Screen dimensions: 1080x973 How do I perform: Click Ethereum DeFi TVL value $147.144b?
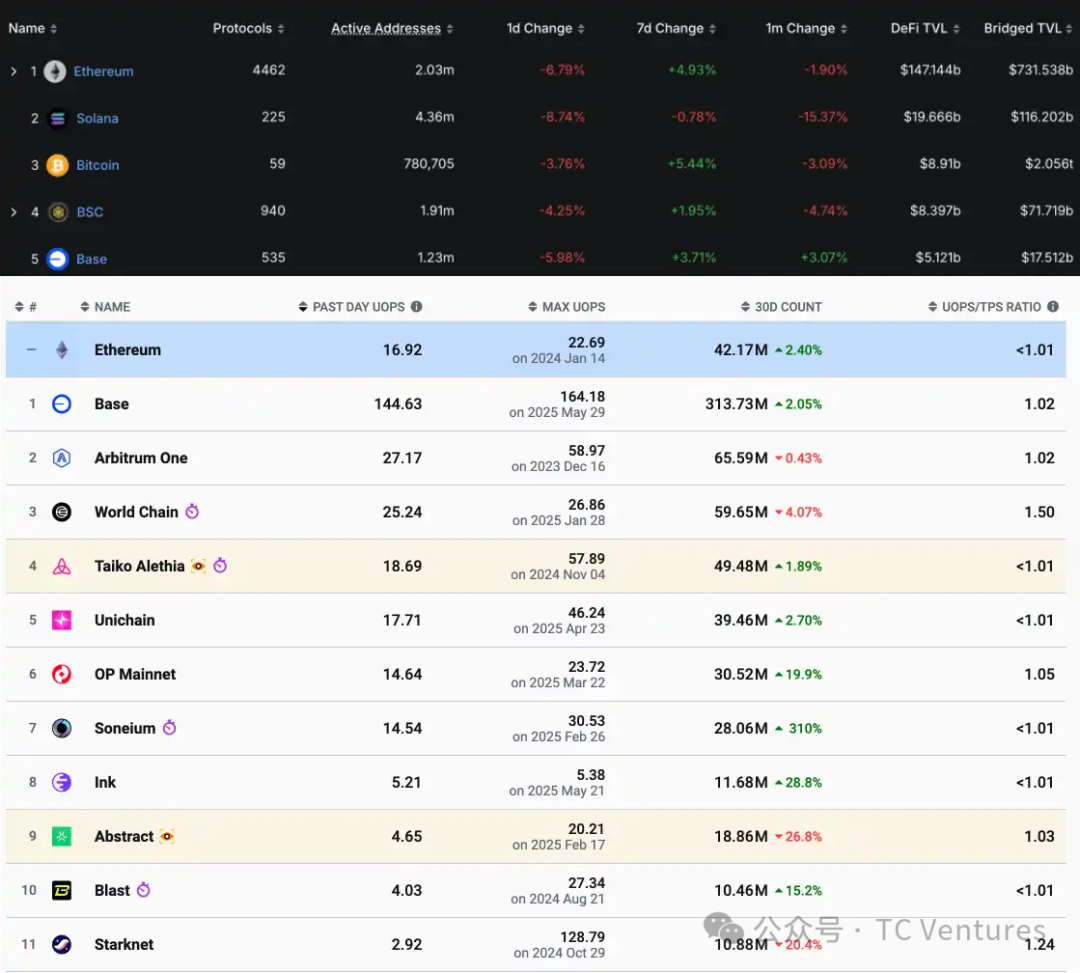930,70
